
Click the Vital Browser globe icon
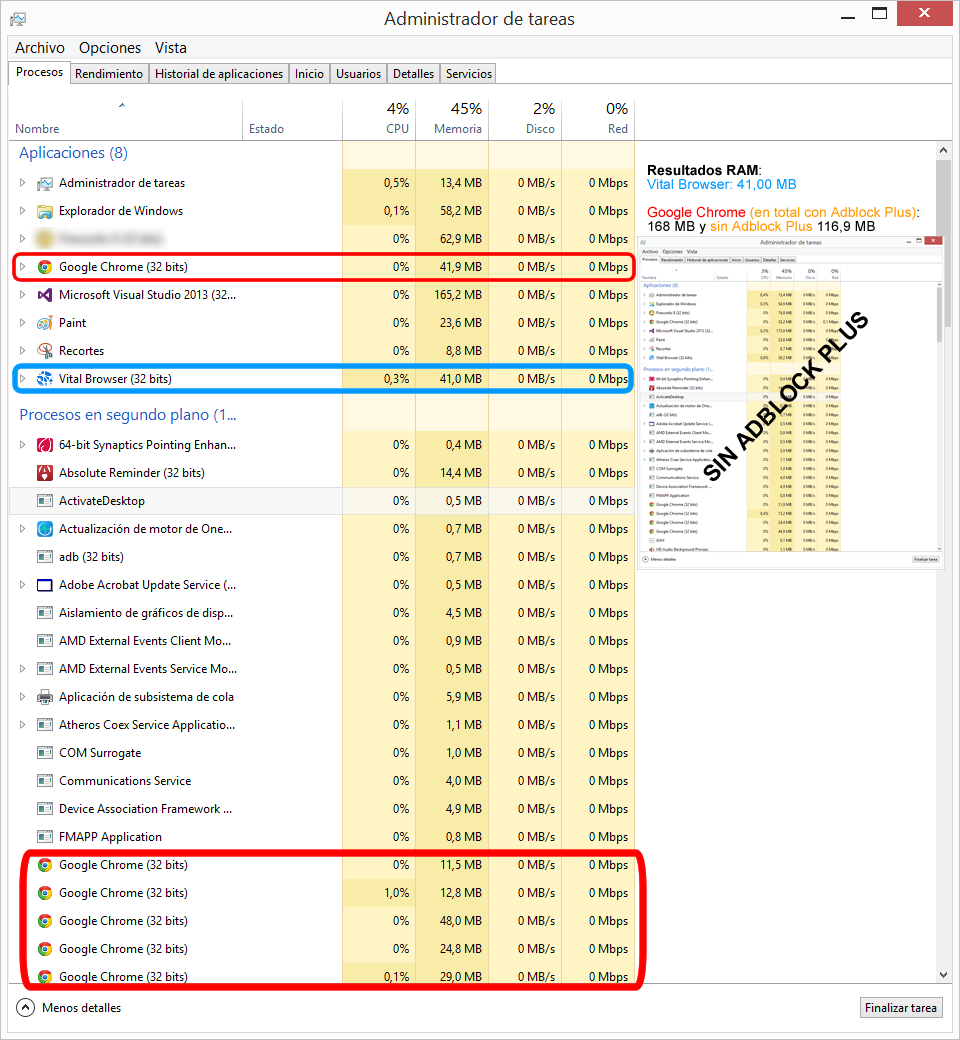tap(44, 379)
